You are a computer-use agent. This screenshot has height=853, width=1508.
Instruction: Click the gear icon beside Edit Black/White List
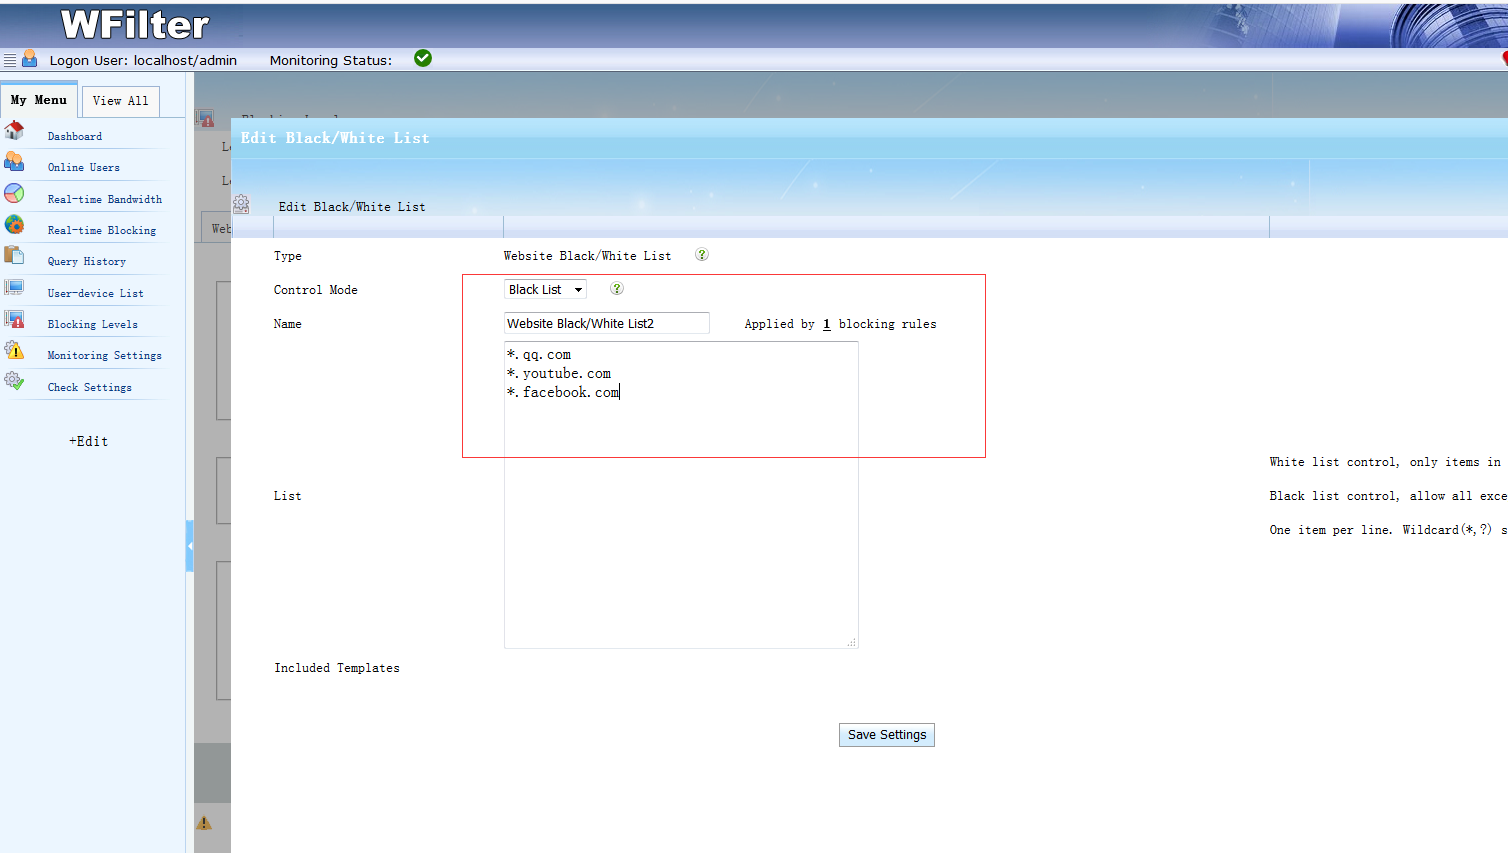241,204
